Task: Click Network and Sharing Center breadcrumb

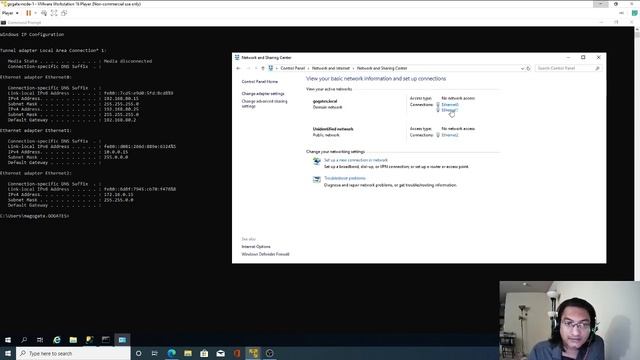Action: pyautogui.click(x=382, y=68)
